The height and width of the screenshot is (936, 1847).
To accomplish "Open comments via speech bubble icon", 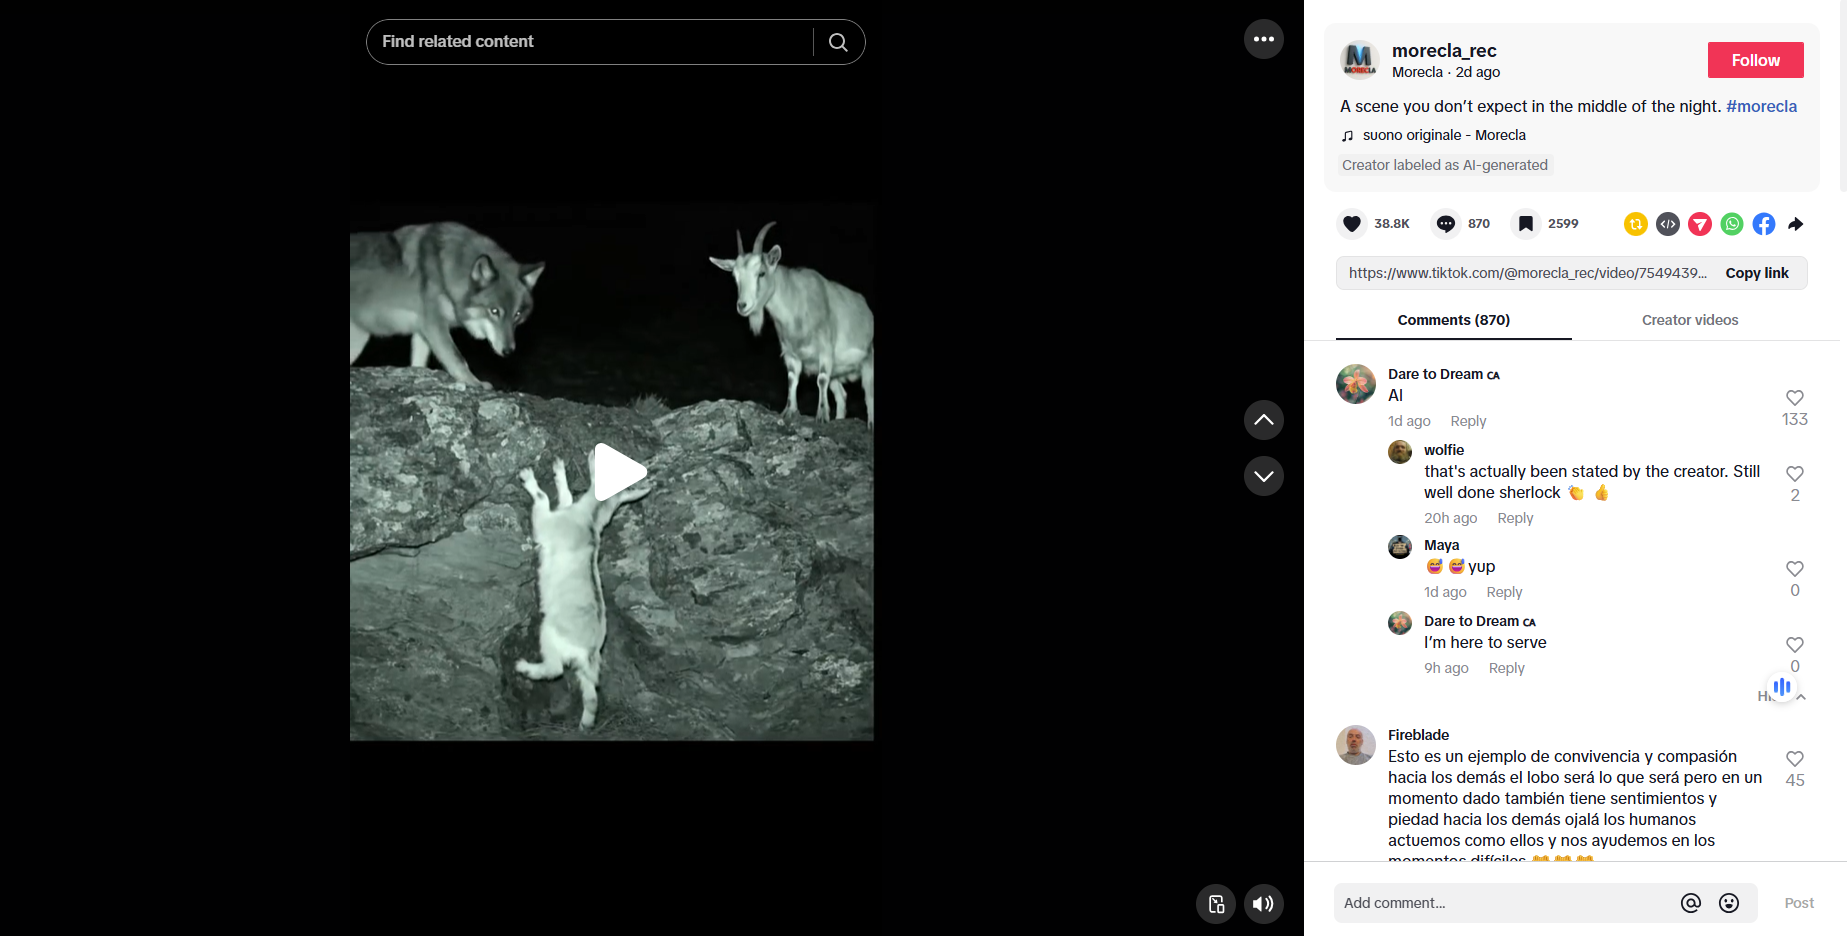I will point(1445,224).
